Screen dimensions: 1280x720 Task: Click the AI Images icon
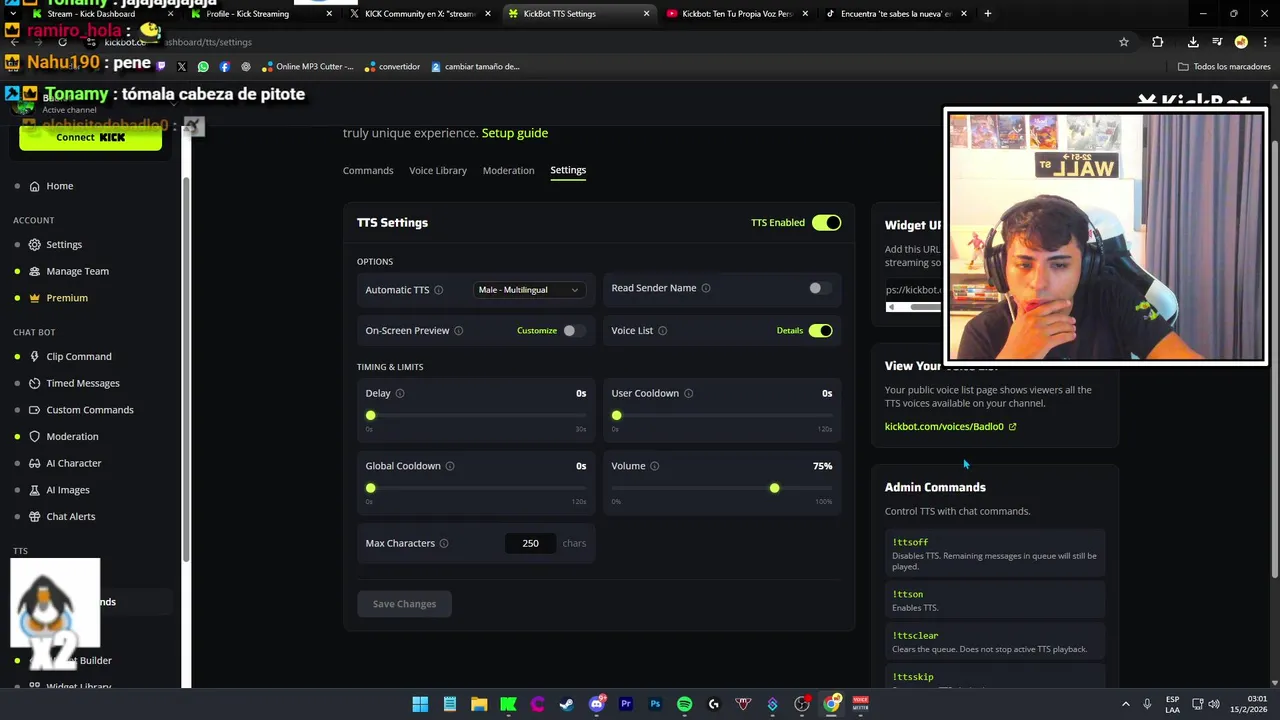35,490
